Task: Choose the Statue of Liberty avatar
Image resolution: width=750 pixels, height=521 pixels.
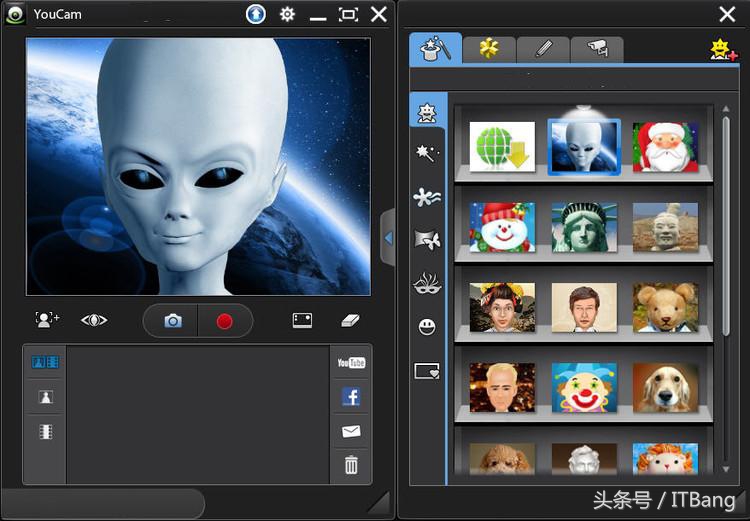Action: pyautogui.click(x=584, y=227)
